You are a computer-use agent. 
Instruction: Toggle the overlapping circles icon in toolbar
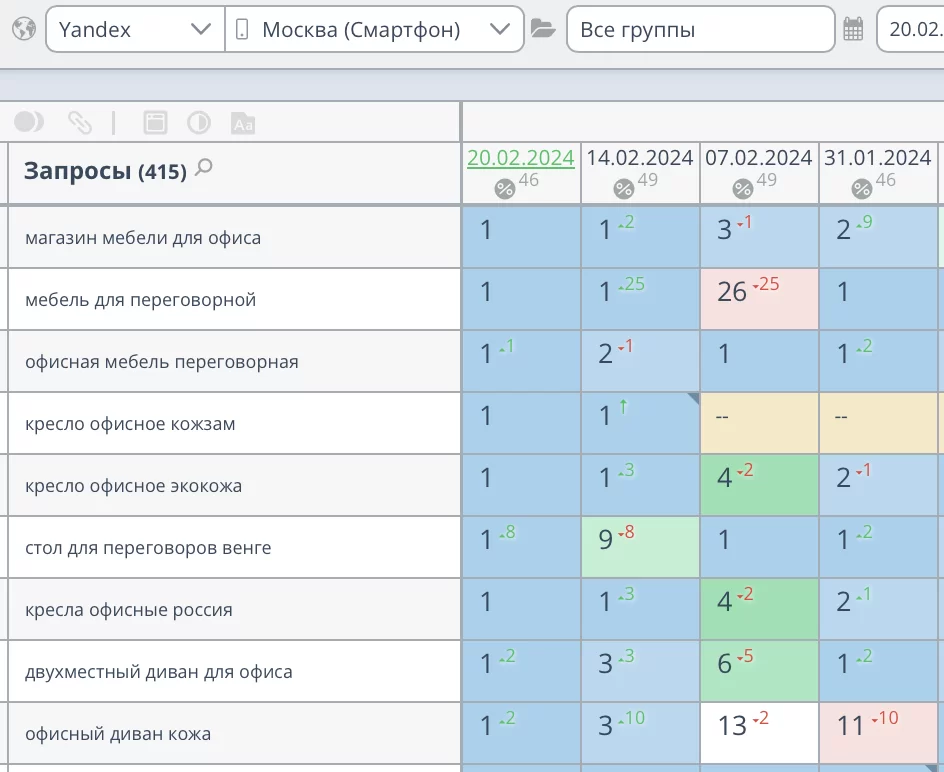click(29, 122)
